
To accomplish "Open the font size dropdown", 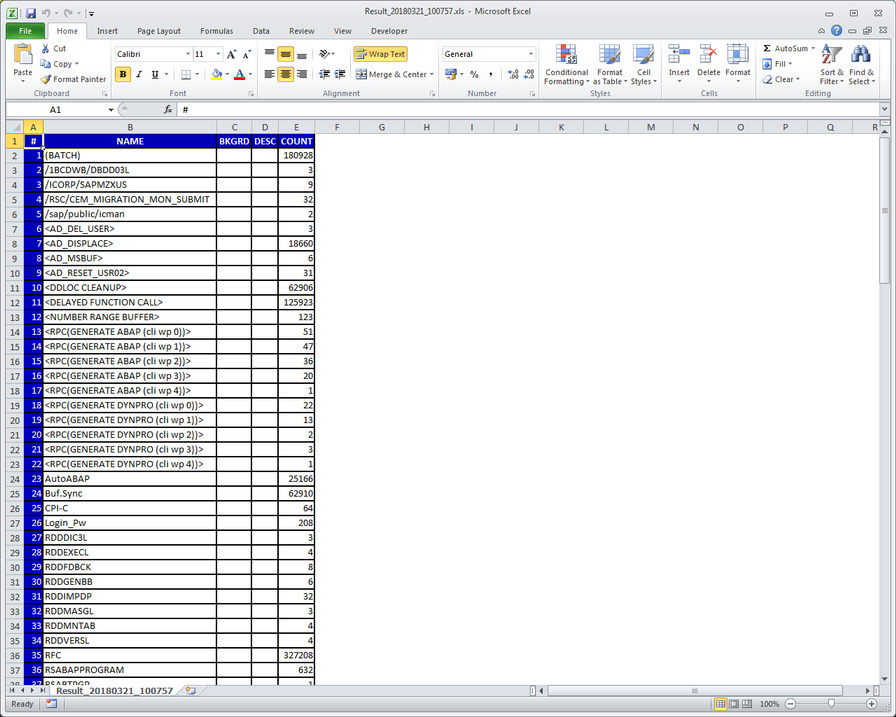I will coord(218,53).
